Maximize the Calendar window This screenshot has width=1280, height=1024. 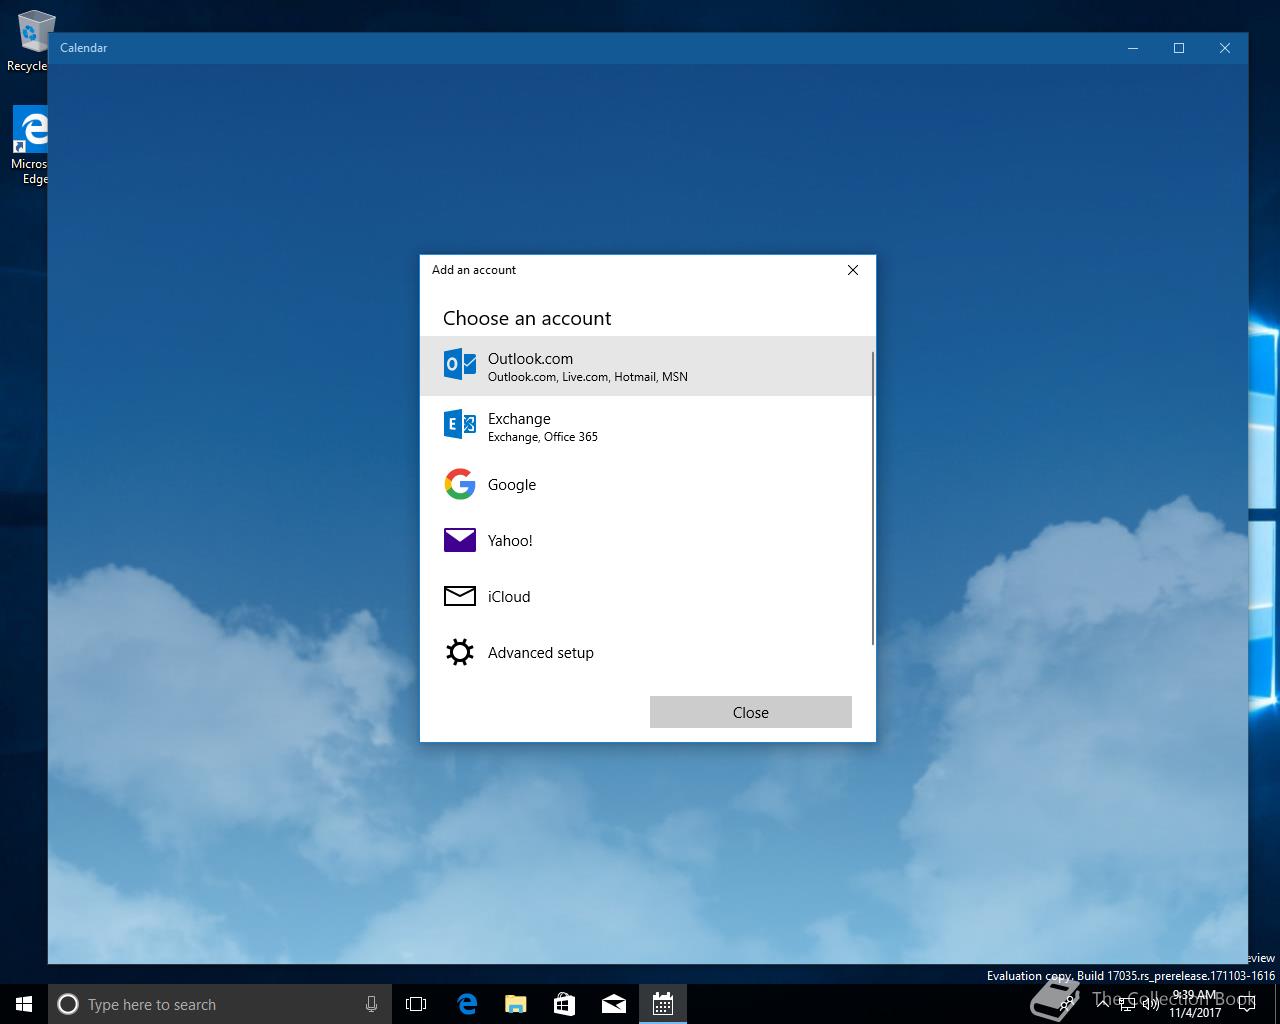coord(1179,48)
